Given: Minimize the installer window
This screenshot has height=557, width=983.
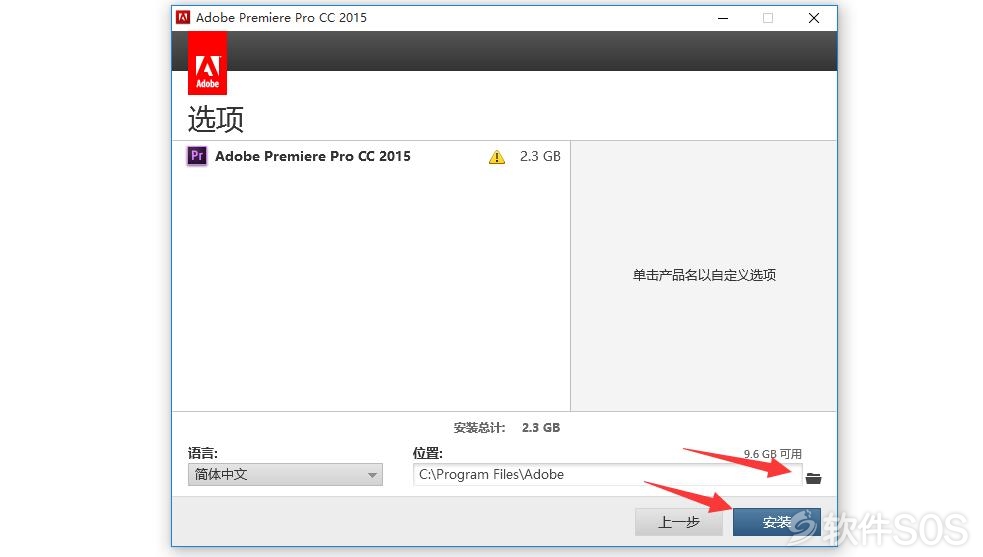Looking at the screenshot, I should pos(723,18).
